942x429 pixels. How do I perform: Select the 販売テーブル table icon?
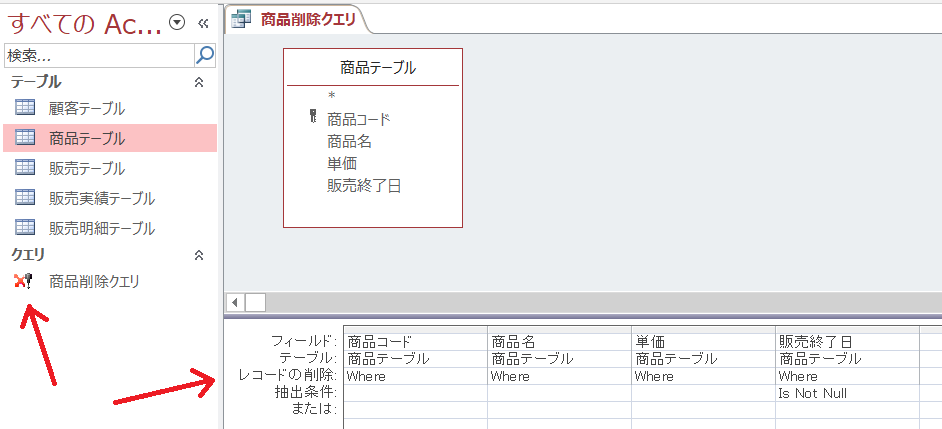[25, 167]
